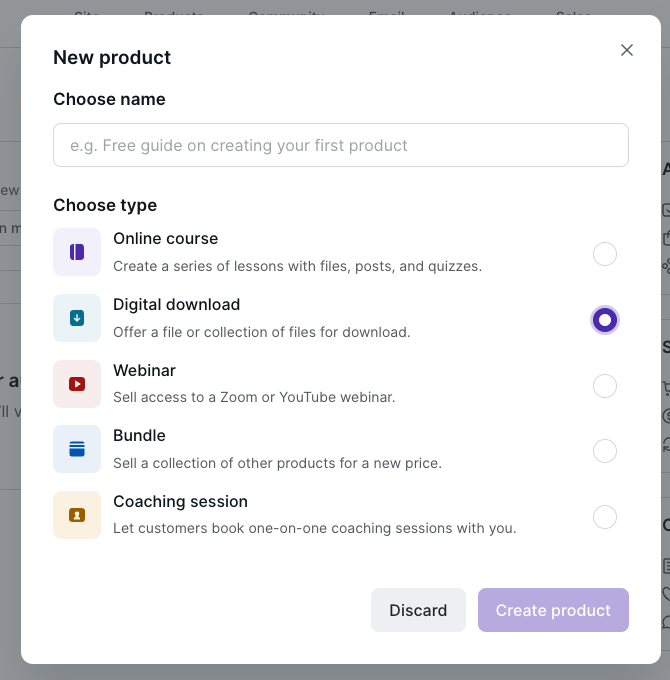670x680 pixels.
Task: Select the Online course radio button
Action: point(605,254)
